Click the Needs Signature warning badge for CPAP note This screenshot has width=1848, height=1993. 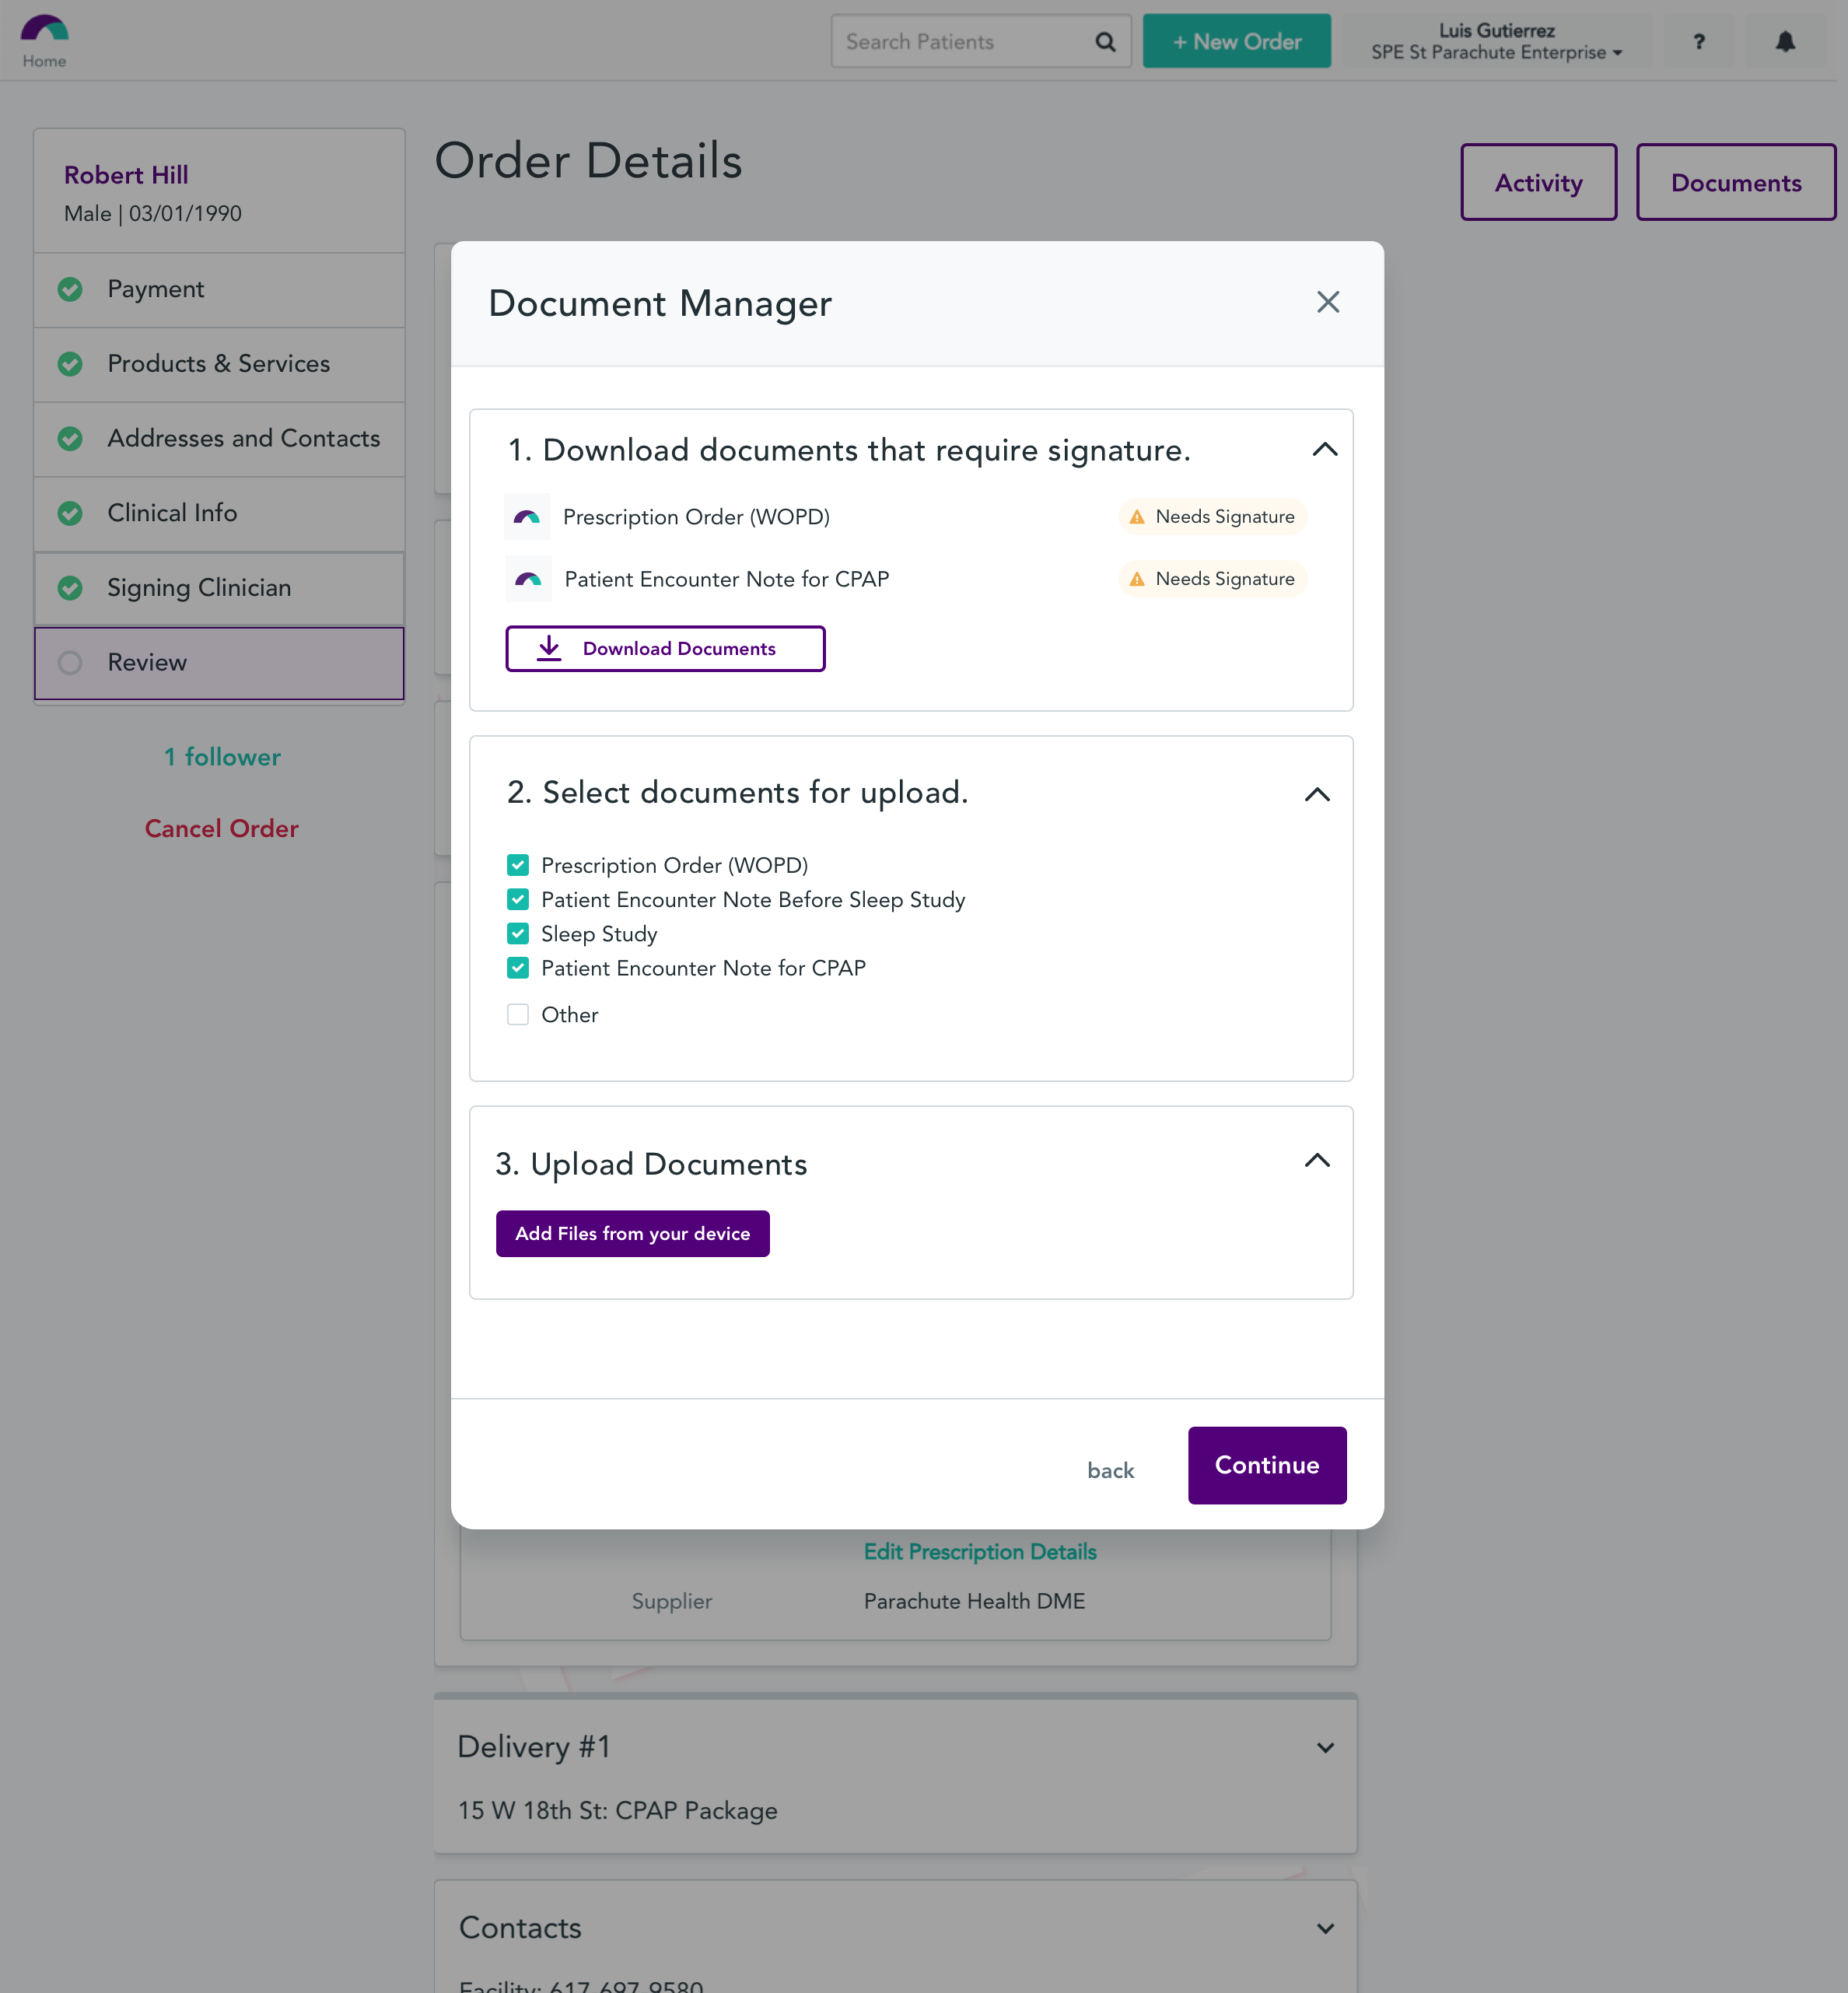click(x=1212, y=578)
